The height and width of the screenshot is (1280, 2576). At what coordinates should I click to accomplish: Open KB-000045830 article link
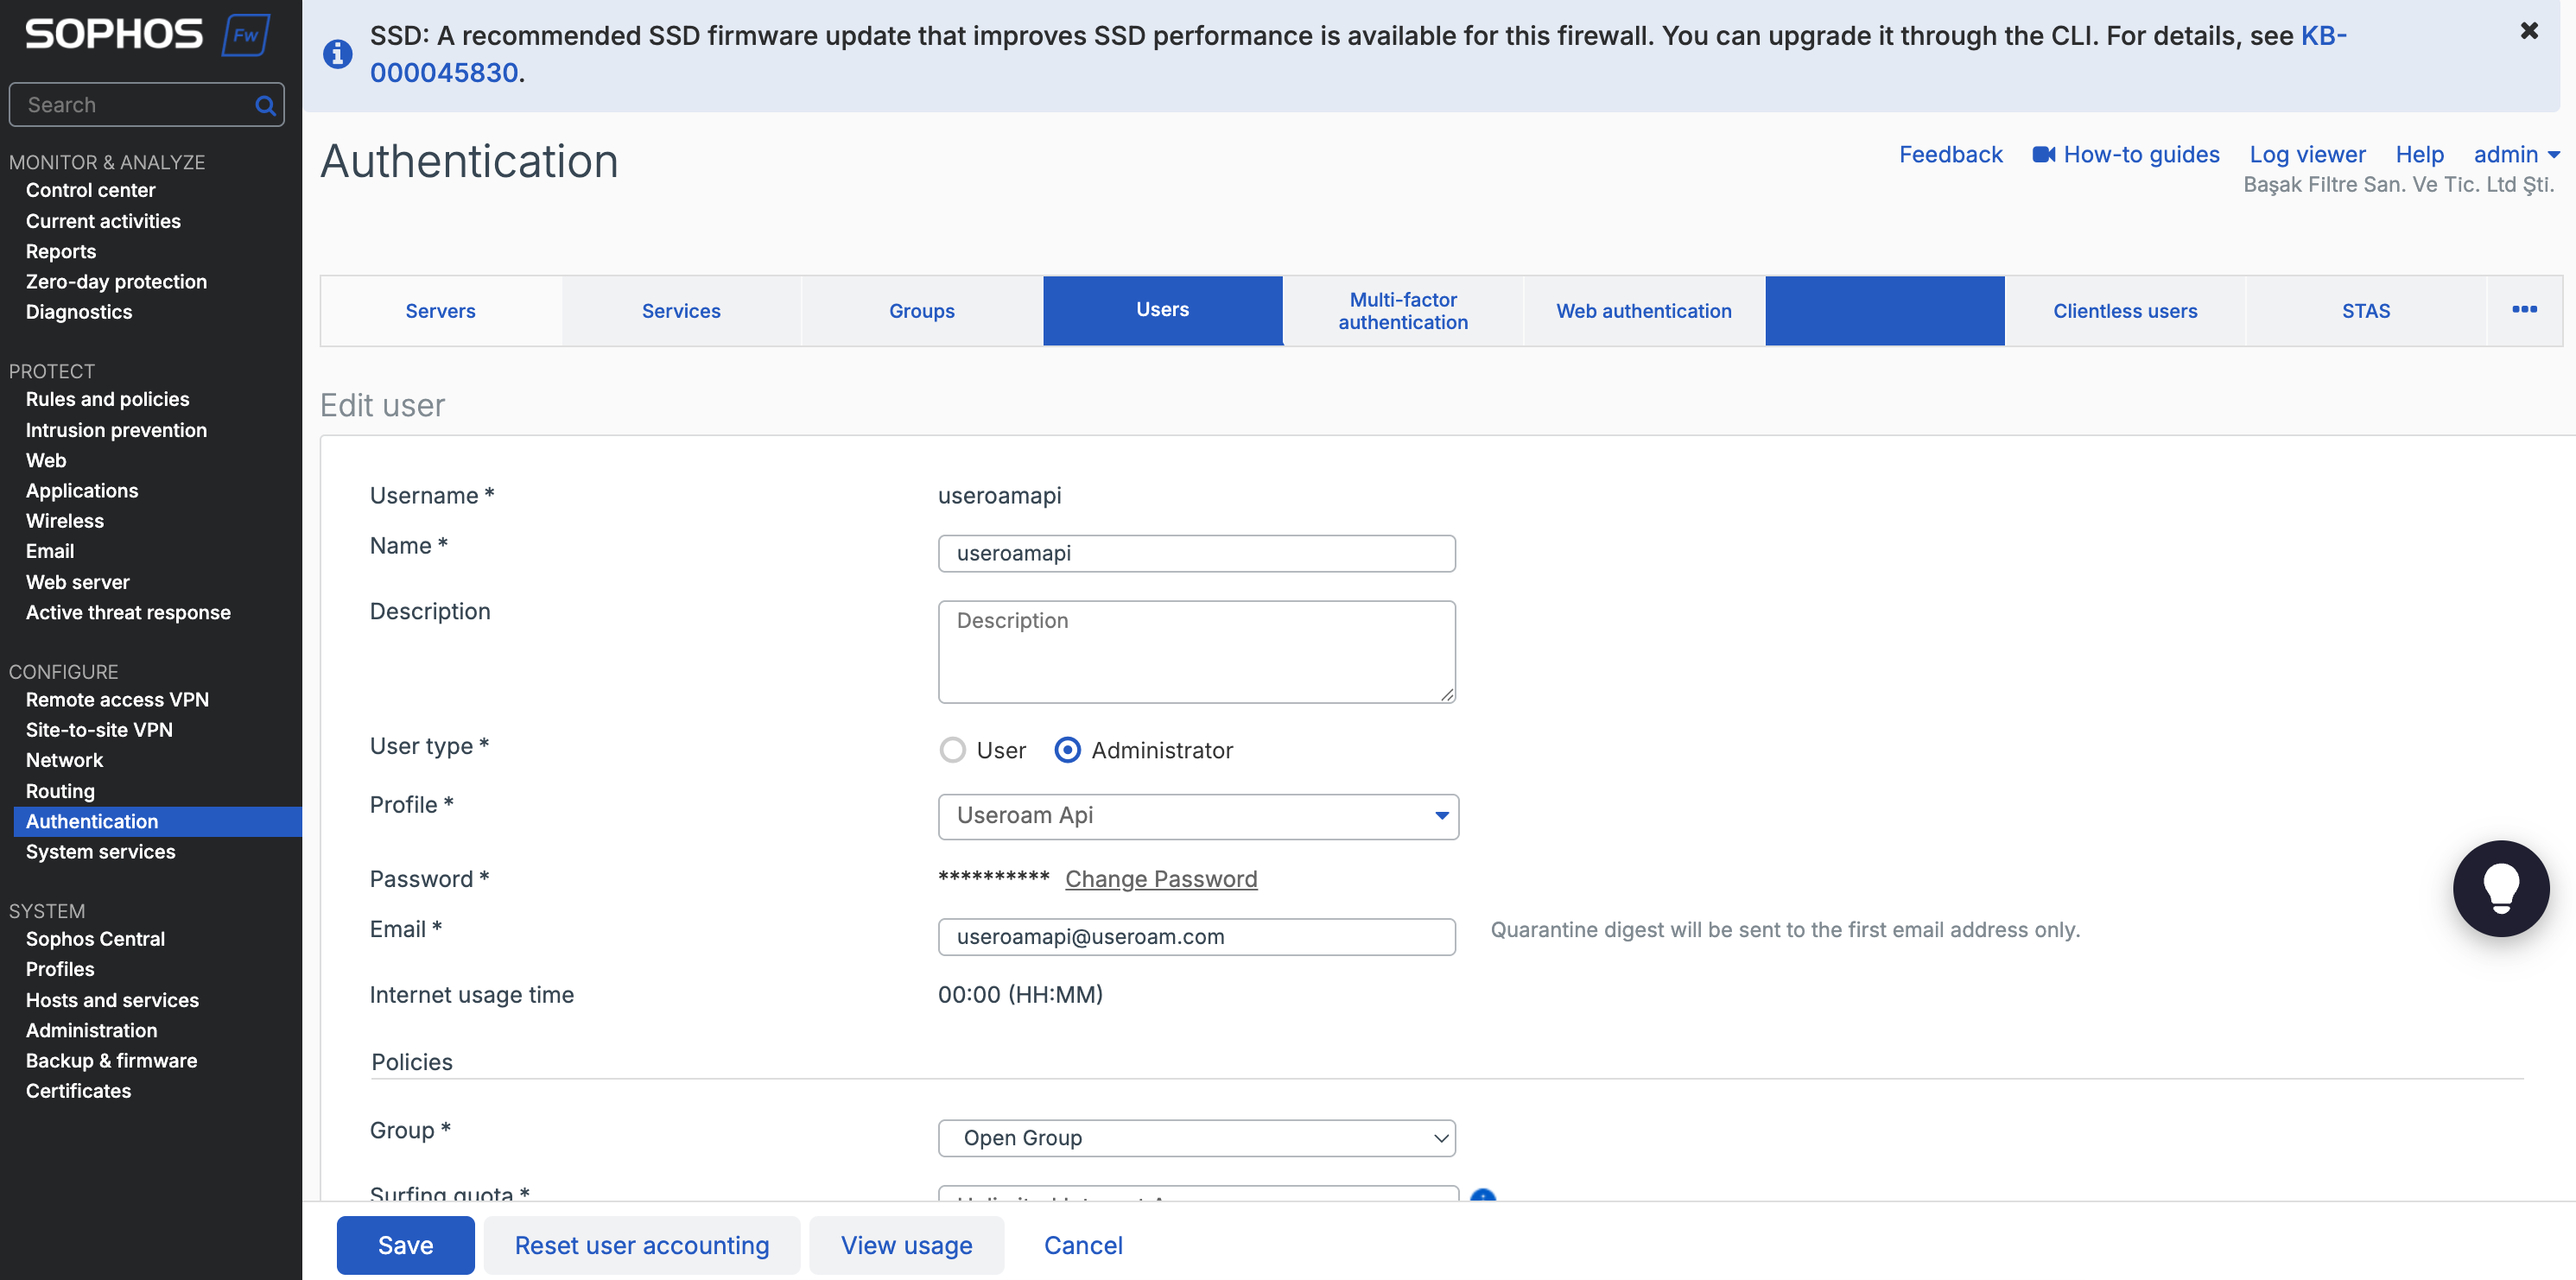pos(1358,54)
